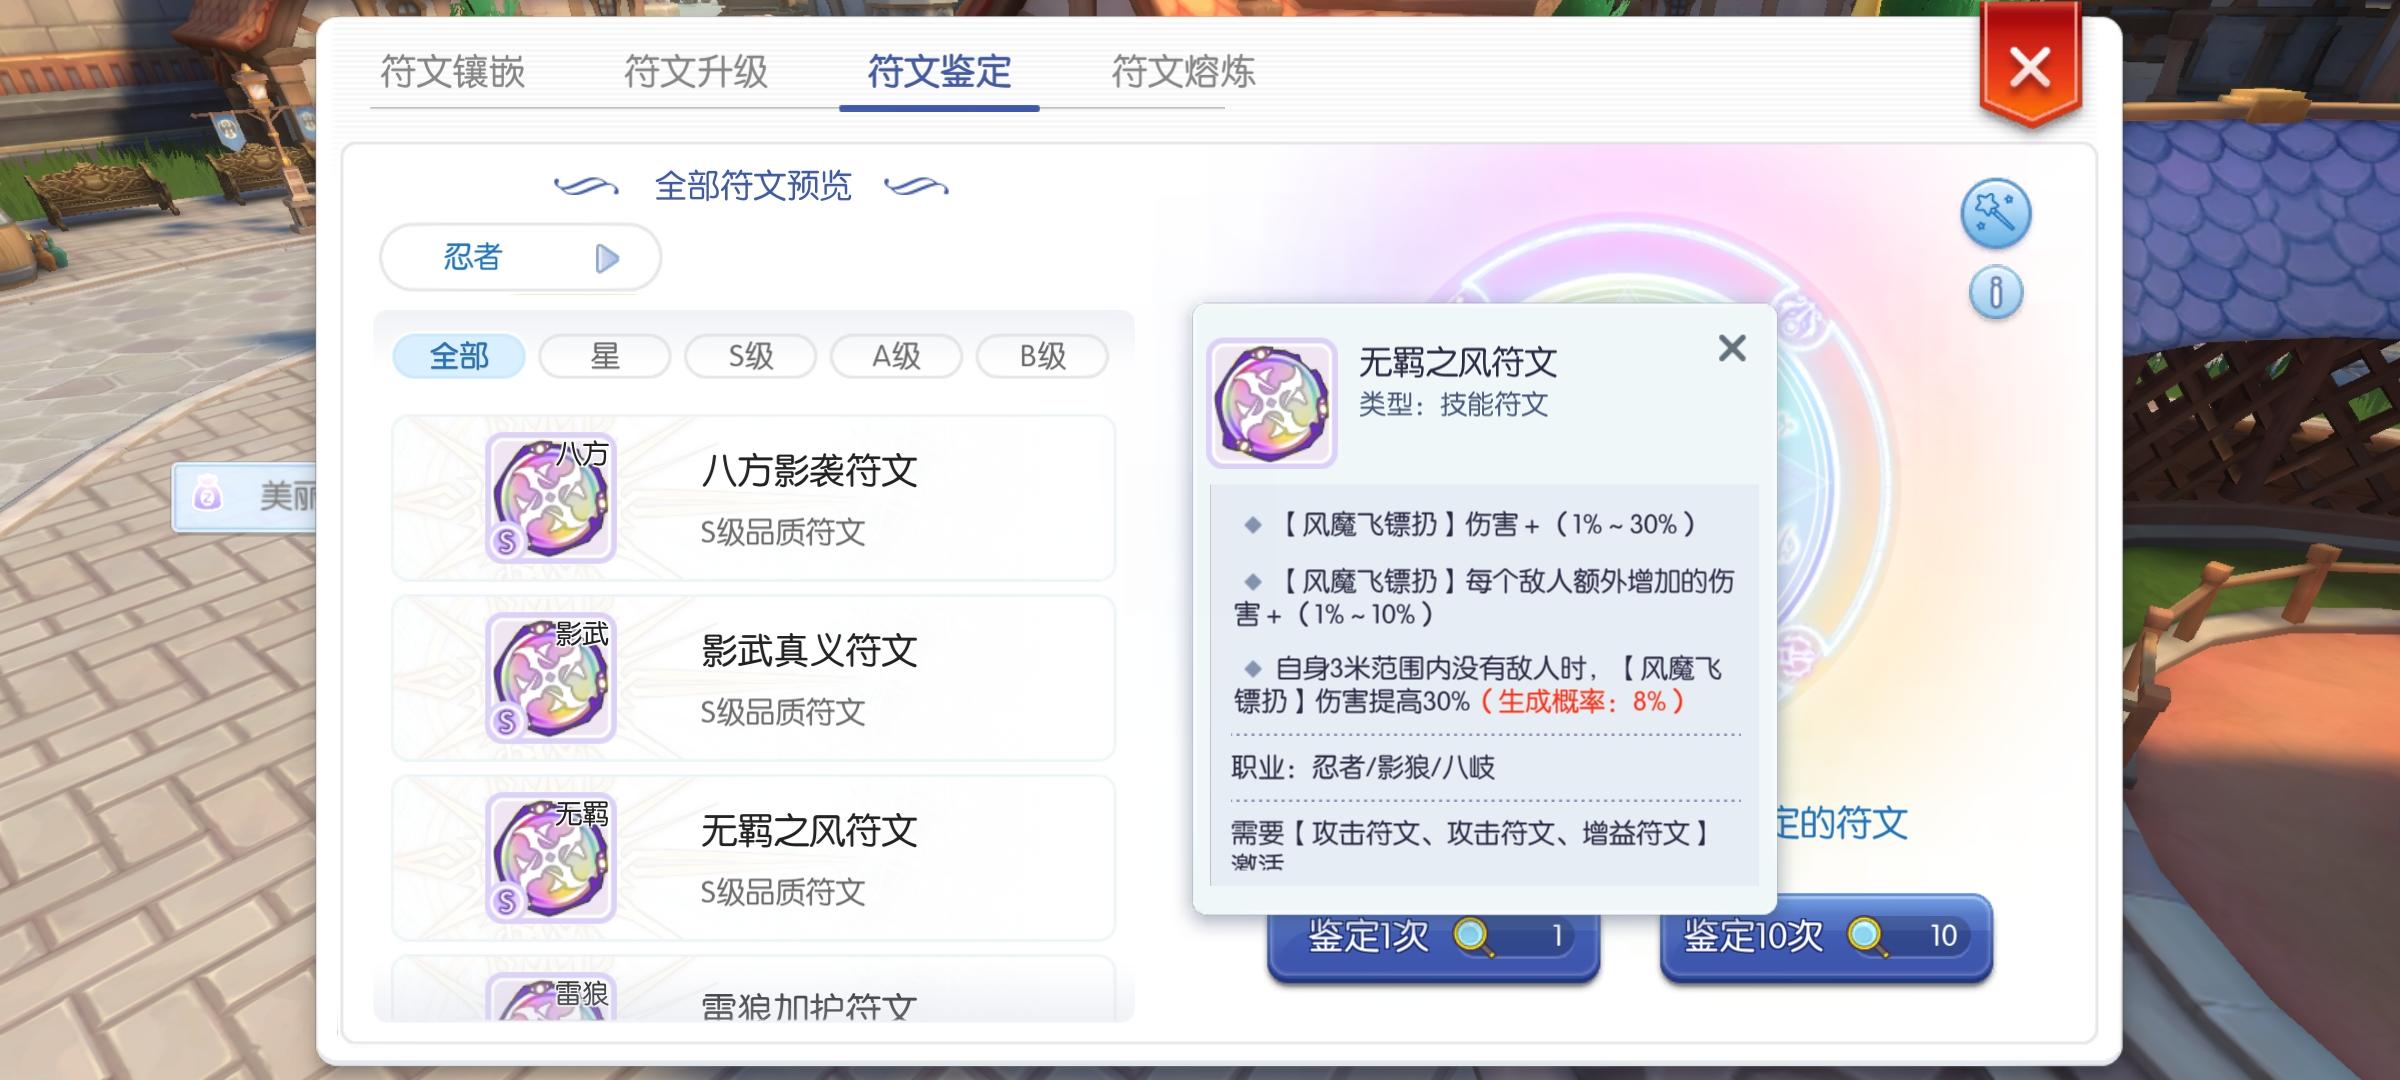Click the large rune icon in tooltip

pyautogui.click(x=1272, y=403)
